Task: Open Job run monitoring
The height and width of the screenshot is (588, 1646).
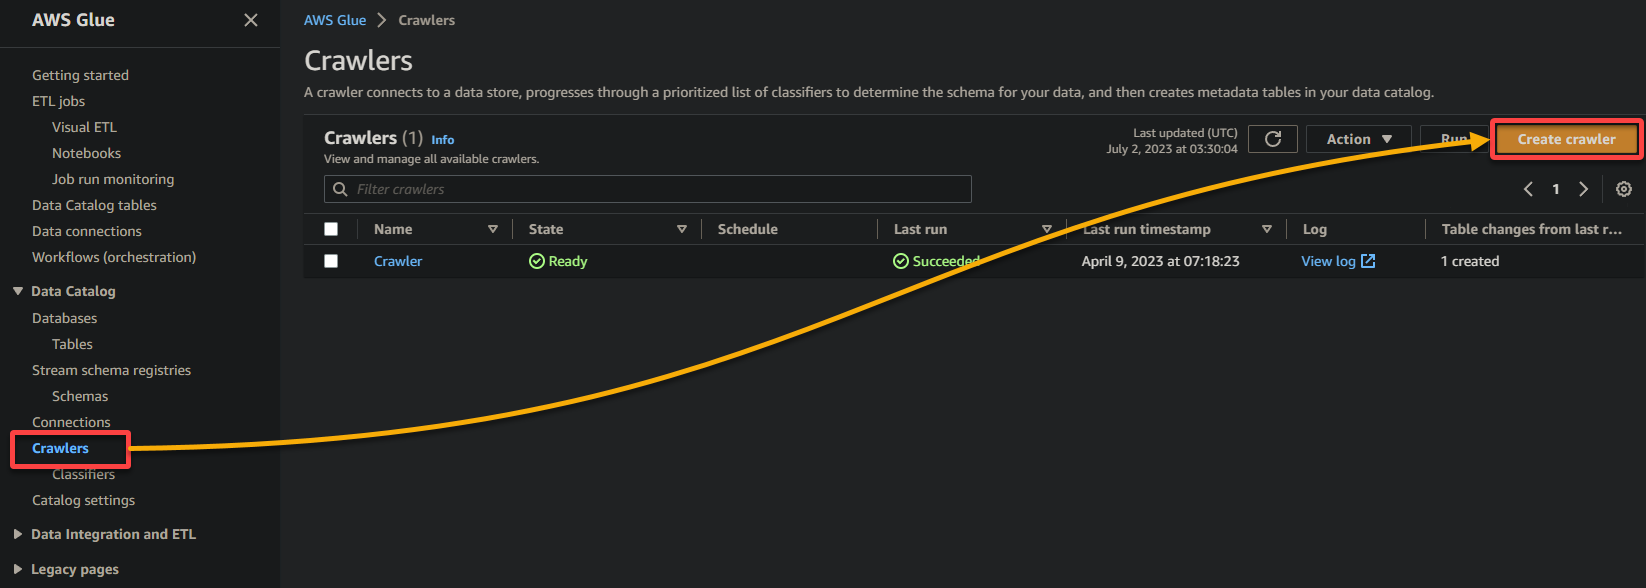Action: [x=113, y=179]
